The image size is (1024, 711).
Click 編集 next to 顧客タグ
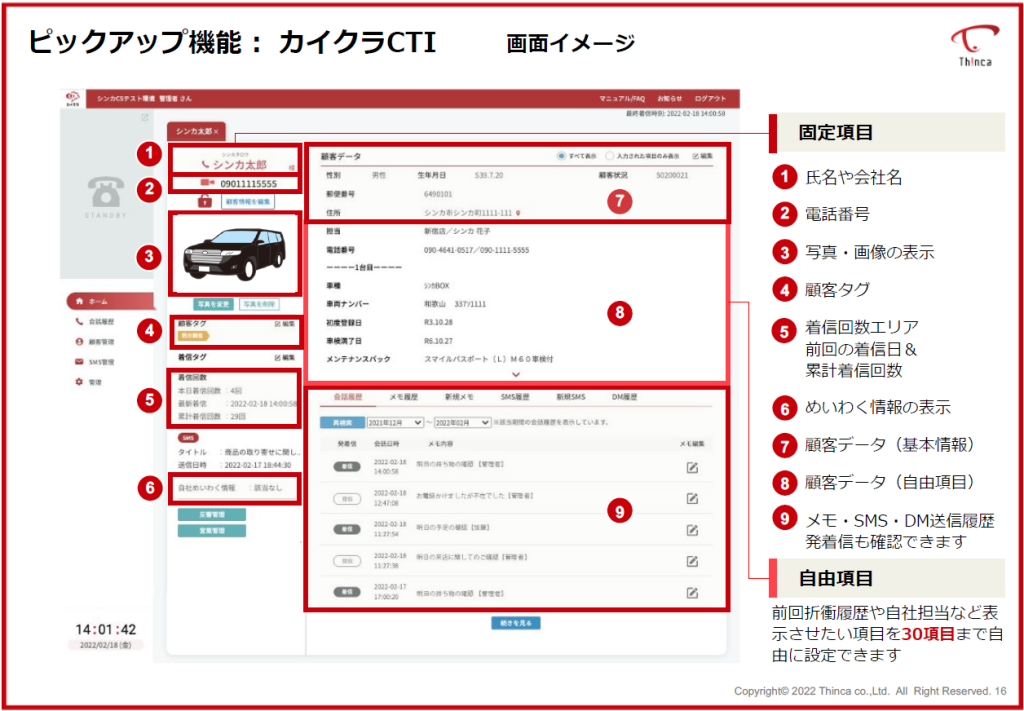point(285,323)
